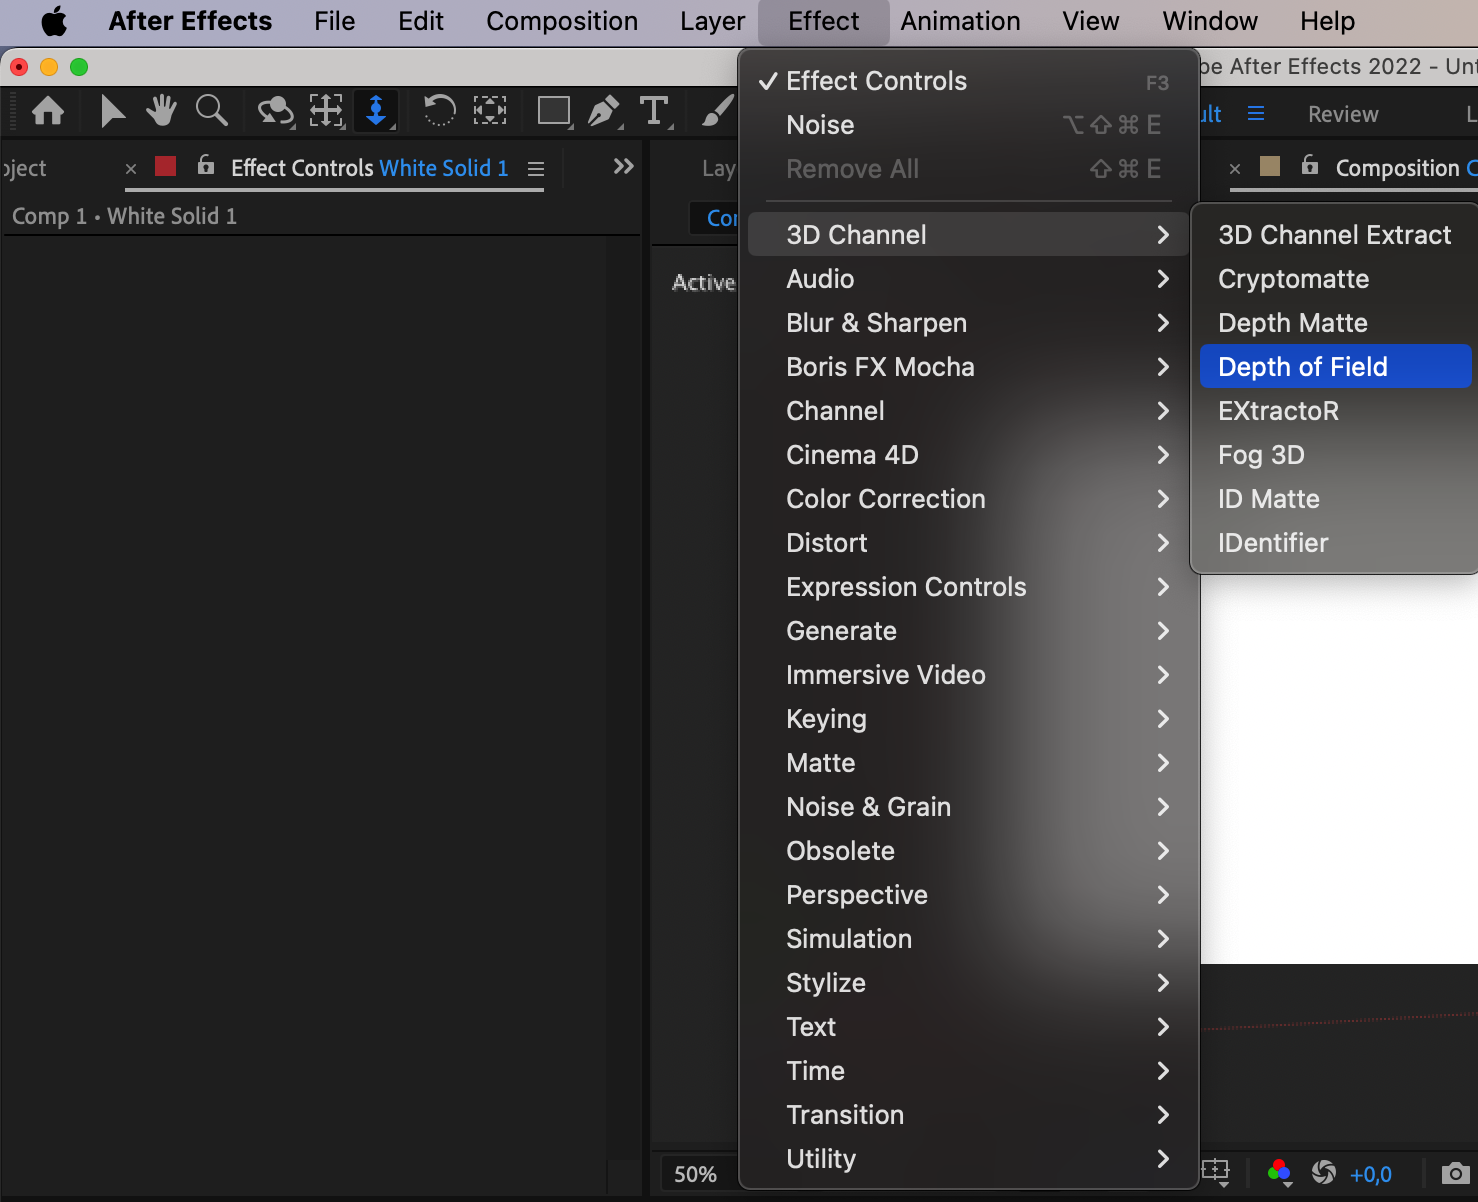This screenshot has height=1202, width=1478.
Task: Choose Fog 3D effect
Action: point(1335,455)
